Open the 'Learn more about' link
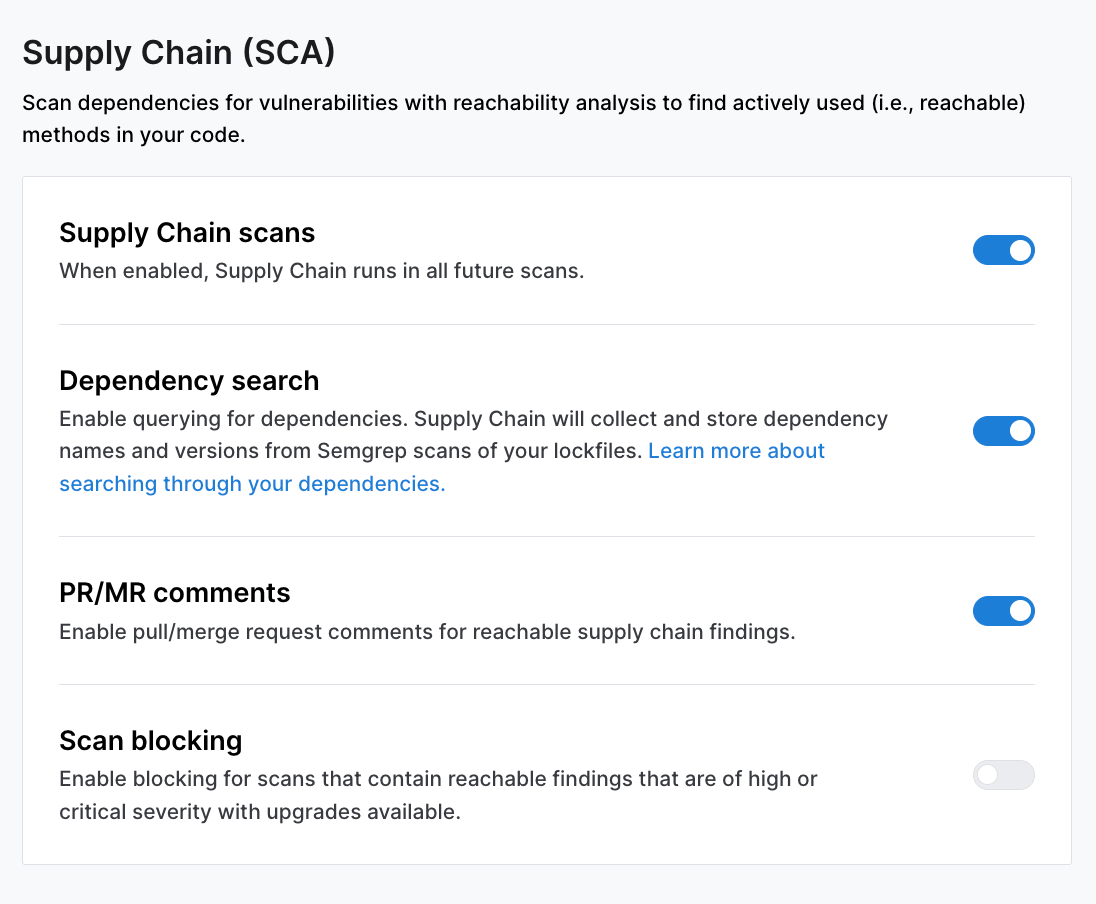This screenshot has height=904, width=1096. (736, 451)
